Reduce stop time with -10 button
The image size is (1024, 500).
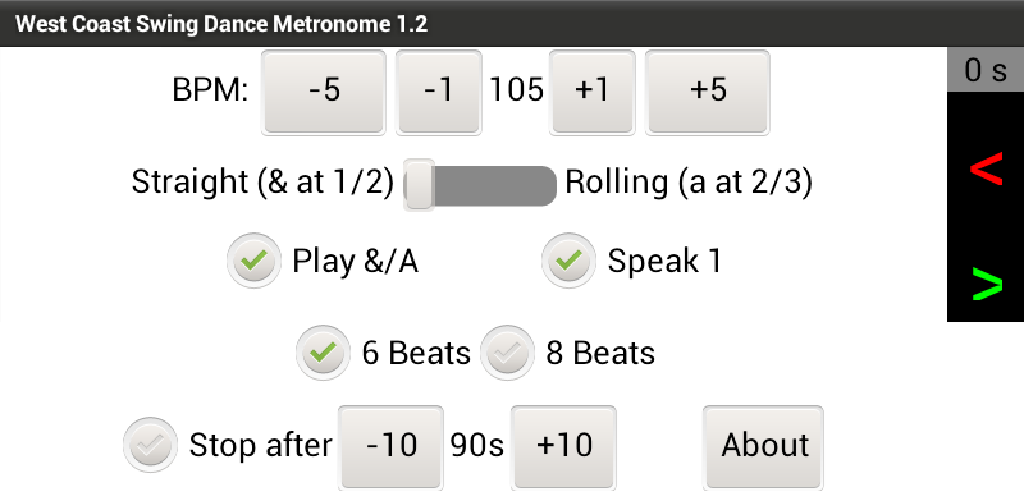pyautogui.click(x=391, y=445)
